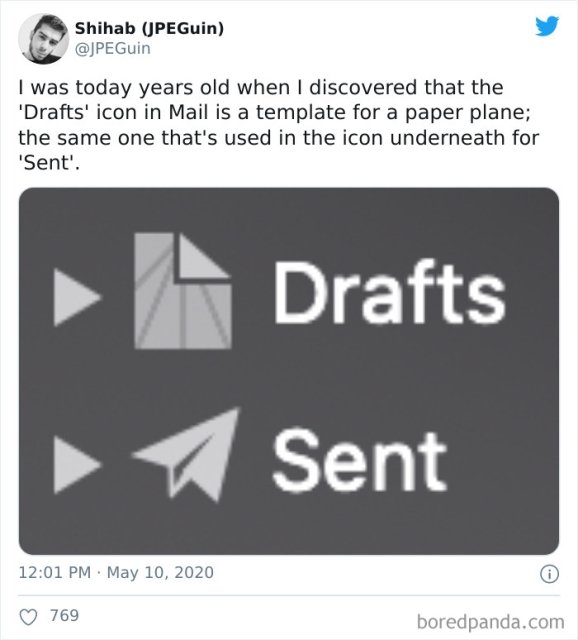The image size is (578, 640).
Task: Click the tweet text starting 'I was today'
Action: [278, 125]
